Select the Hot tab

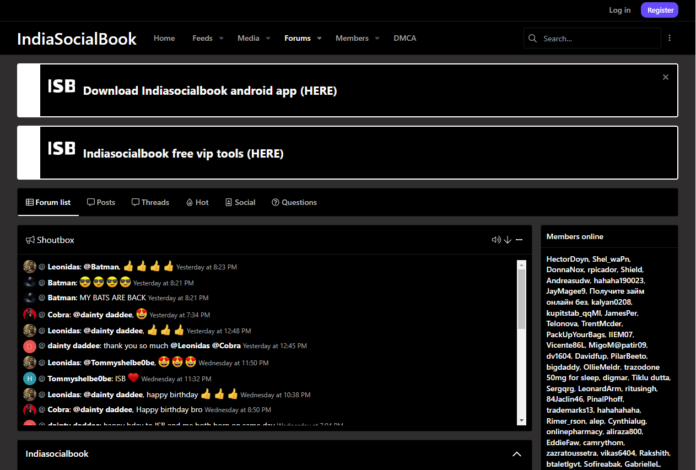click(197, 202)
